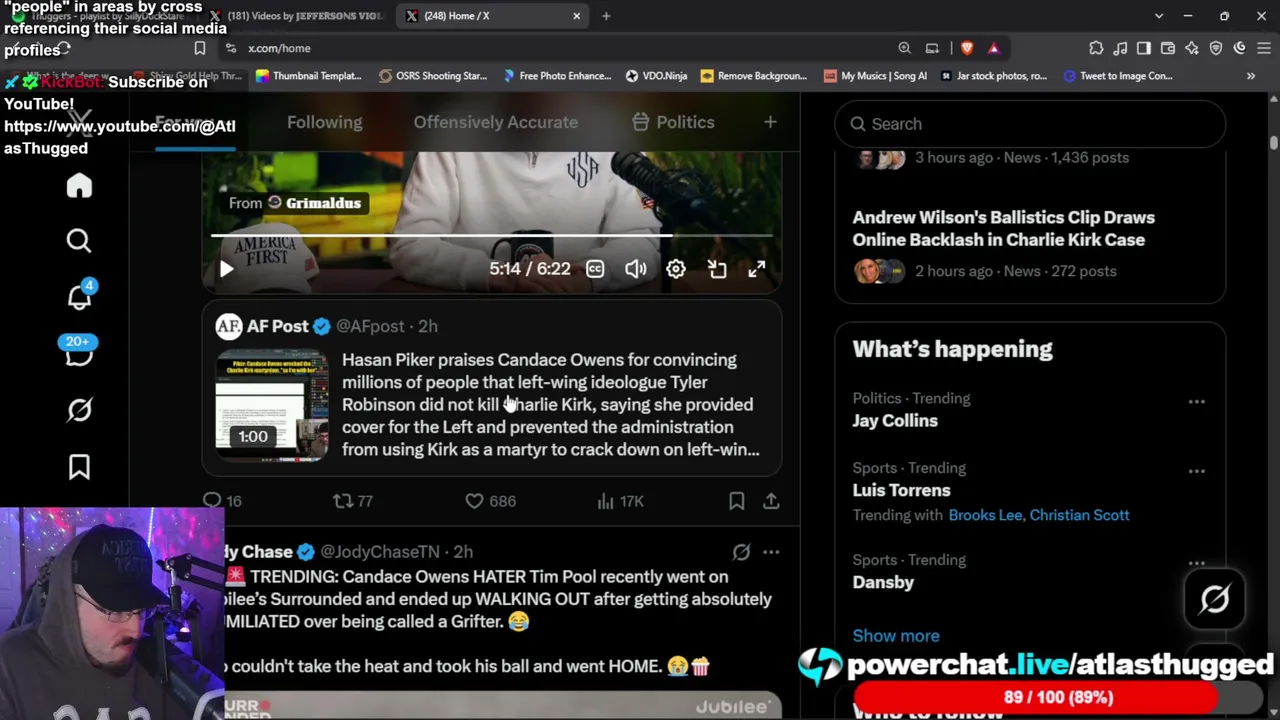Open VDO.Ninja bookmark
This screenshot has height=720, width=1280.
pos(656,76)
